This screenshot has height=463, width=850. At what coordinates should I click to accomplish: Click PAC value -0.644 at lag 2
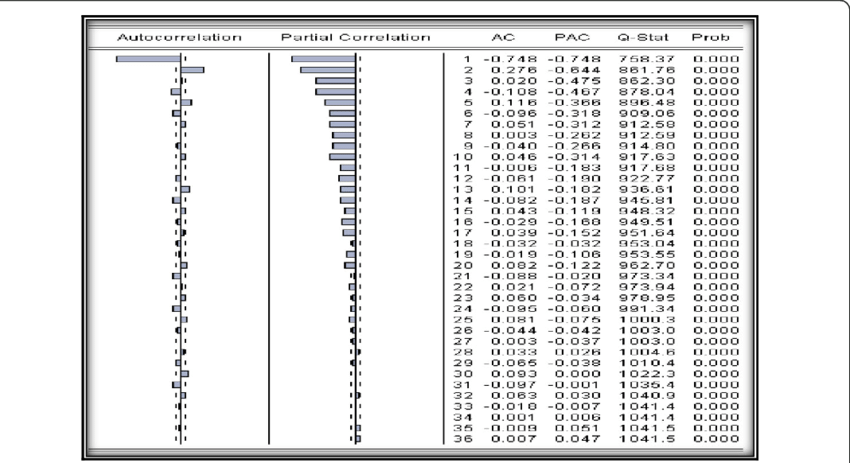pyautogui.click(x=574, y=70)
